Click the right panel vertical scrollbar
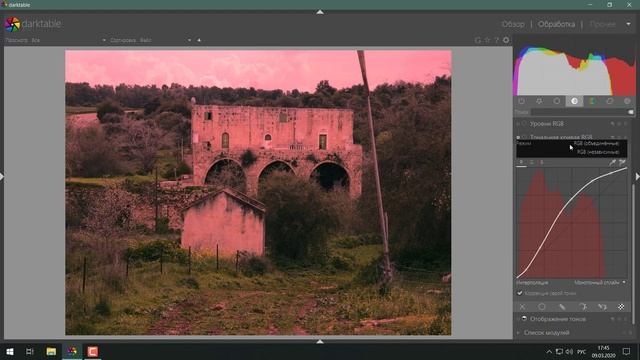 (x=633, y=253)
